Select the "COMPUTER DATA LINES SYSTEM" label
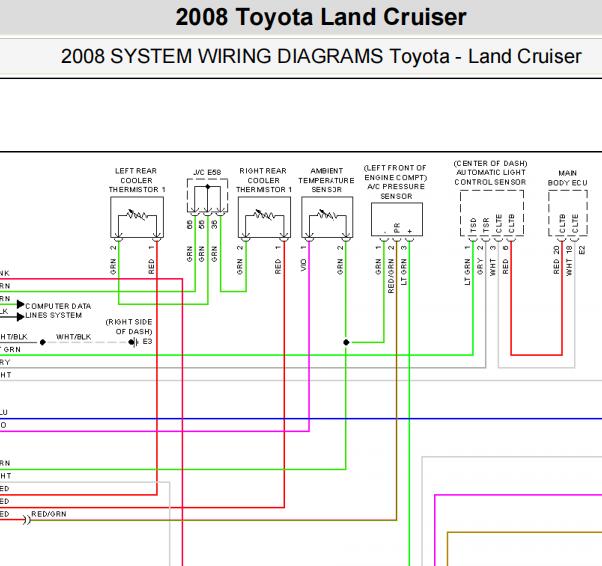 (x=58, y=311)
